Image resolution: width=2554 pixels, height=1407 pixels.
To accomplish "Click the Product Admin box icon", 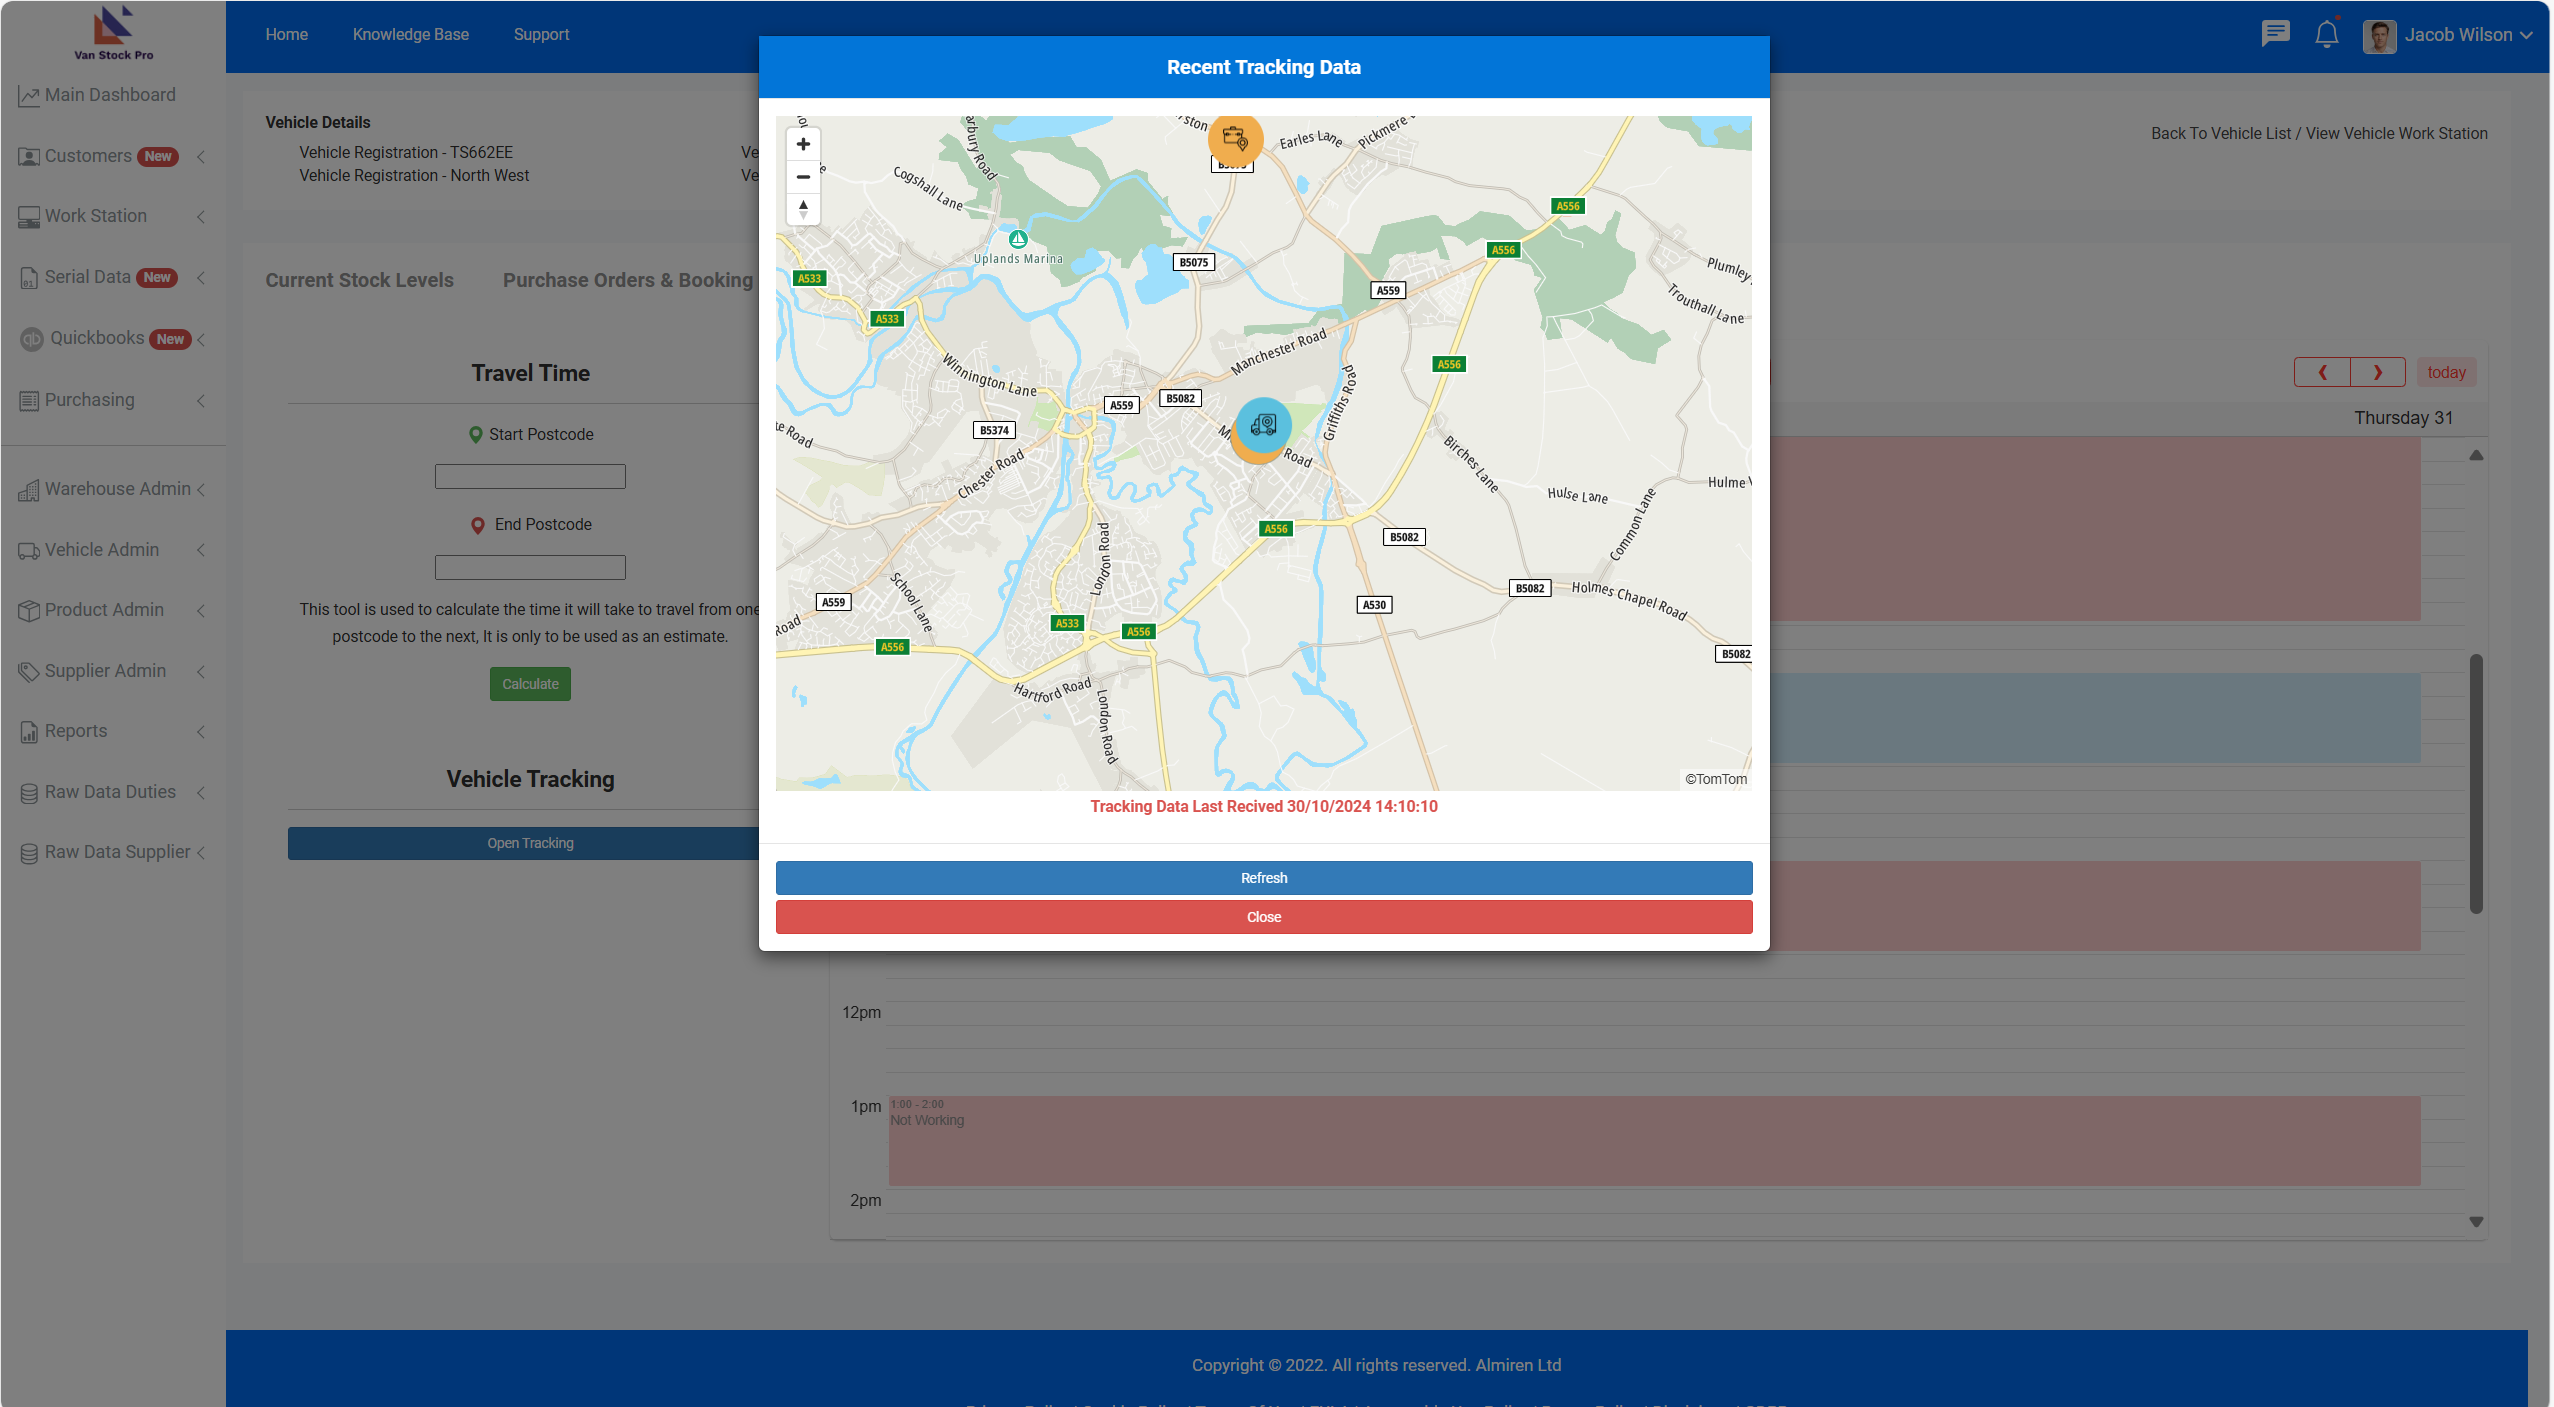I will (x=29, y=611).
